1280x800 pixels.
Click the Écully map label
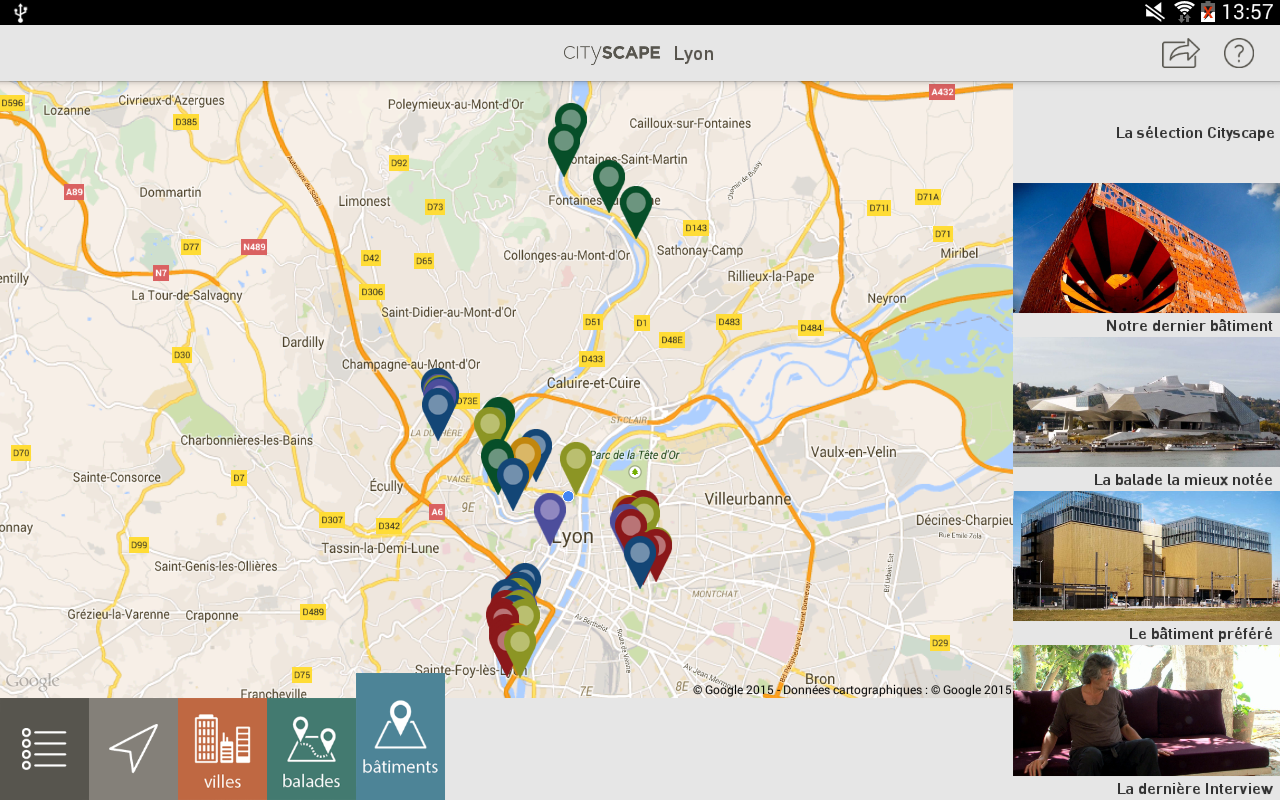click(x=386, y=486)
